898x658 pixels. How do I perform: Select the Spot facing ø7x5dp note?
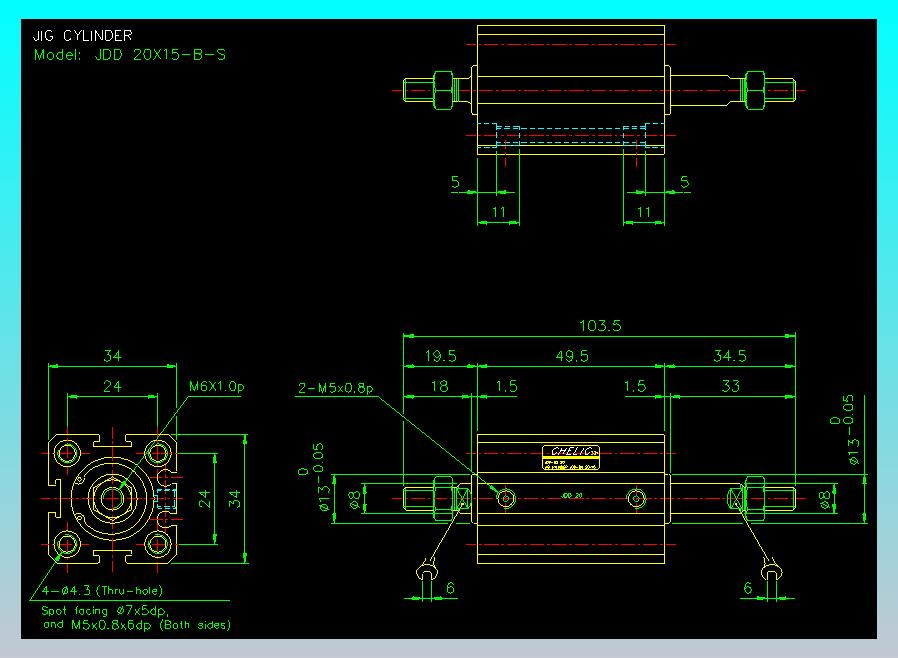[105, 609]
